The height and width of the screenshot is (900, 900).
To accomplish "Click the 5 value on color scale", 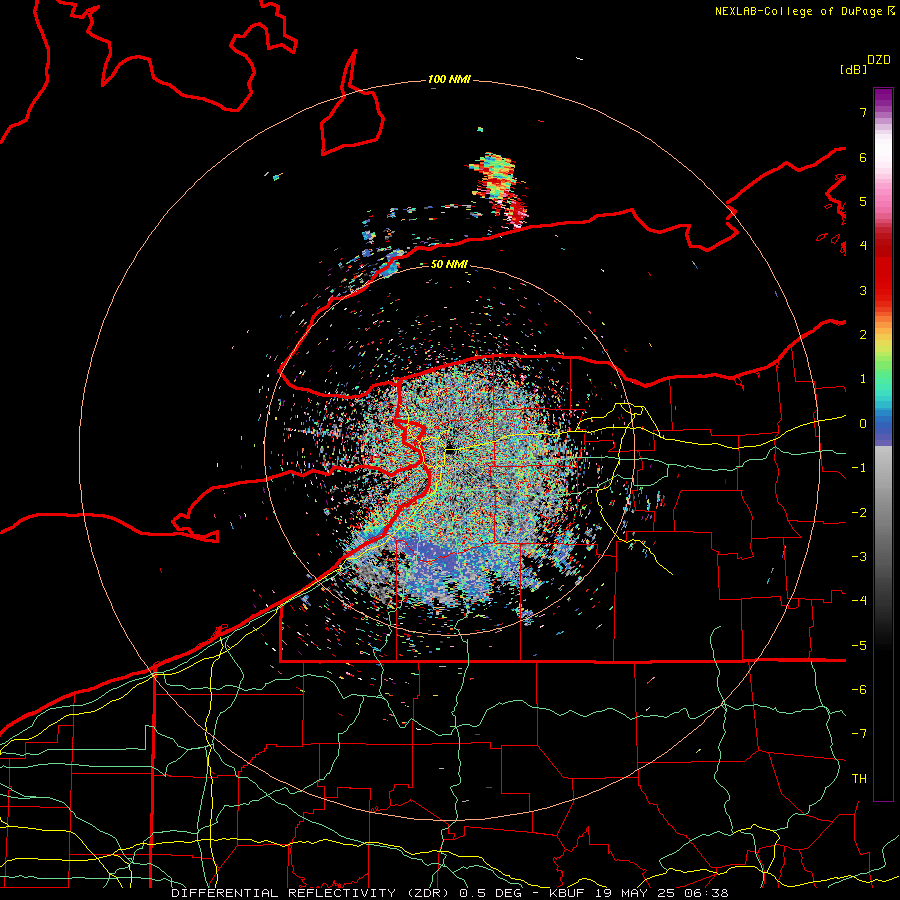I will click(863, 201).
